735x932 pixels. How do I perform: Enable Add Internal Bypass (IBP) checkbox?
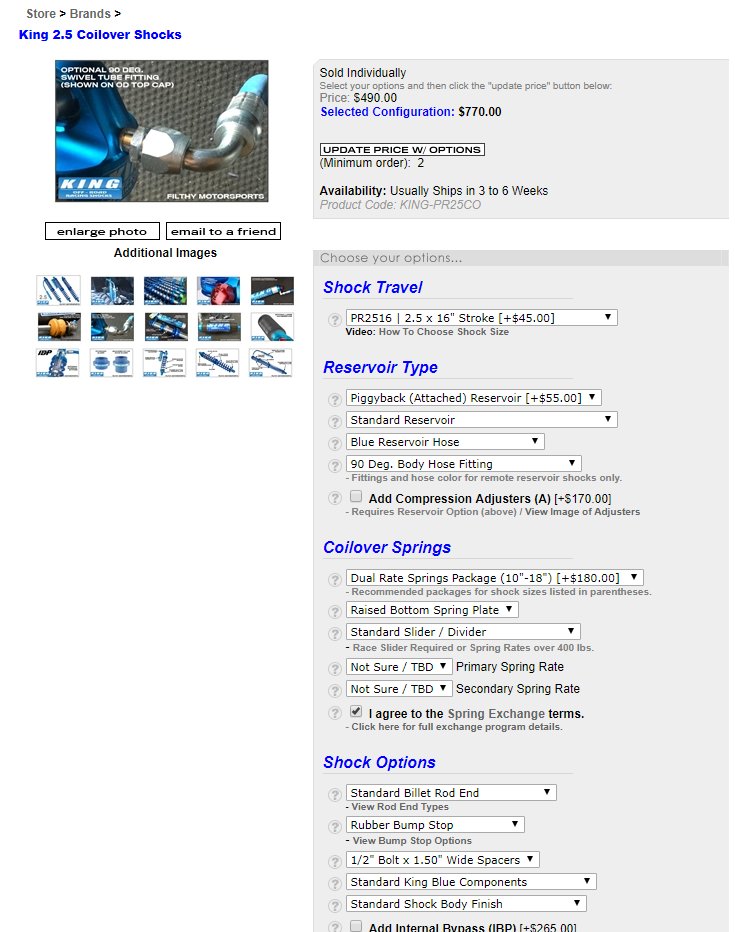tap(356, 925)
